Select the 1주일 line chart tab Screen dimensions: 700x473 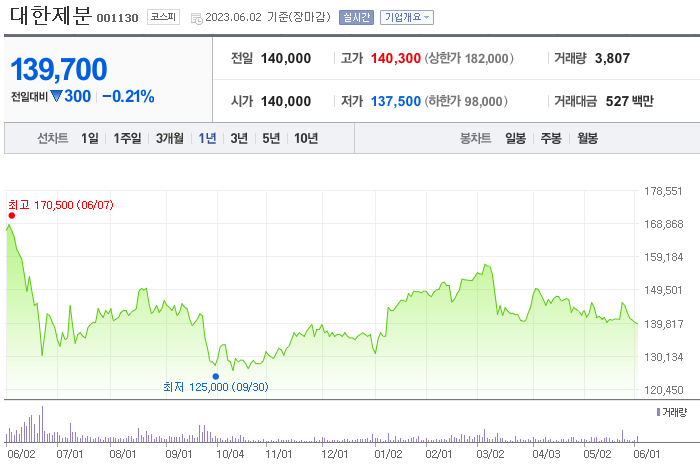[127, 138]
